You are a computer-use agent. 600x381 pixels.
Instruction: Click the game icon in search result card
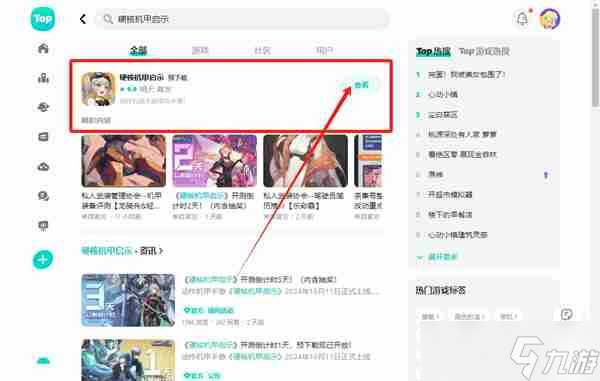coord(98,89)
